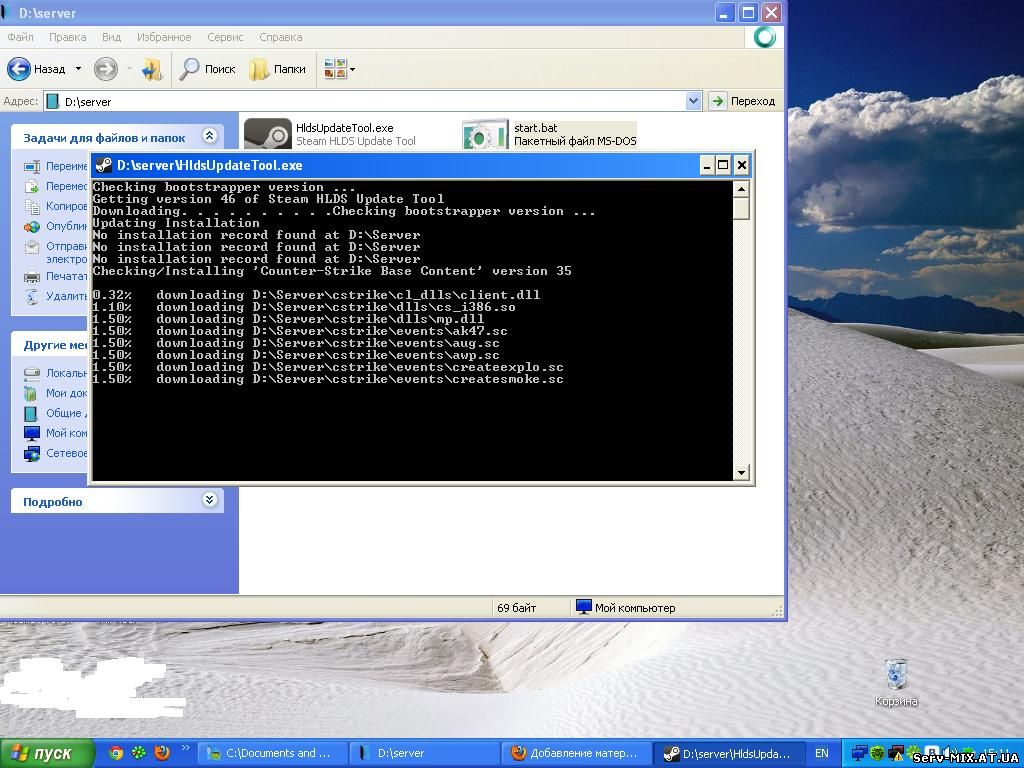Open the Правка menu
Viewport: 1024px width, 768px height.
67,37
